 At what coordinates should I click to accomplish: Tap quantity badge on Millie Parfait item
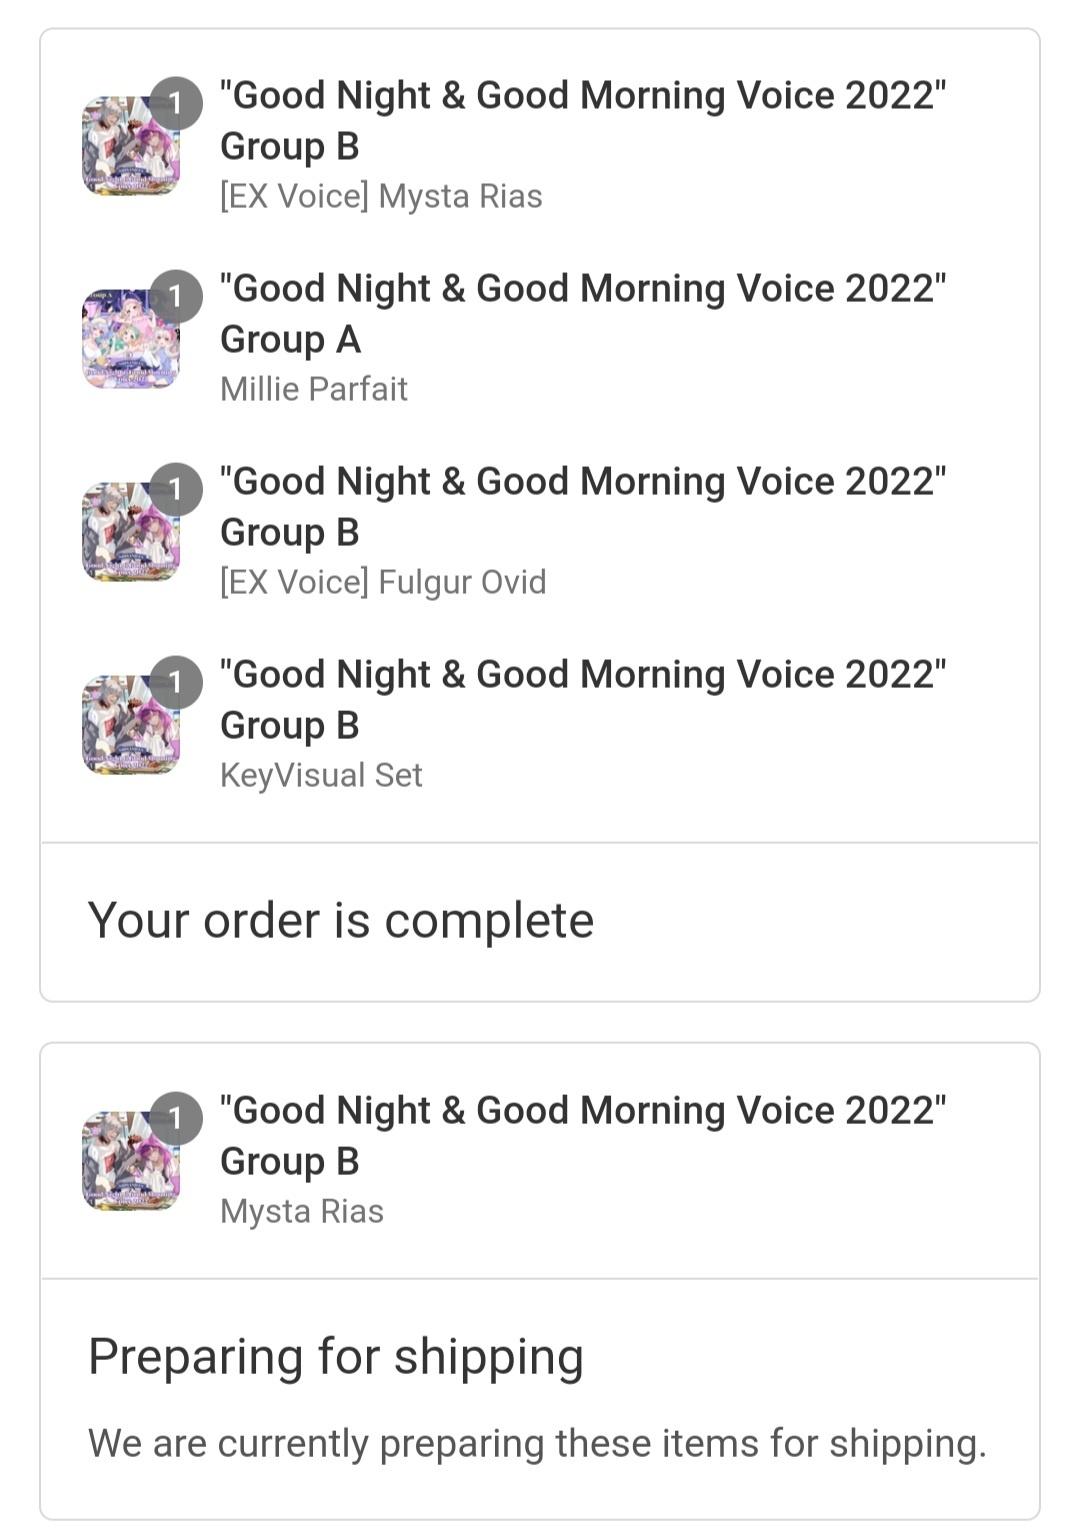point(176,296)
